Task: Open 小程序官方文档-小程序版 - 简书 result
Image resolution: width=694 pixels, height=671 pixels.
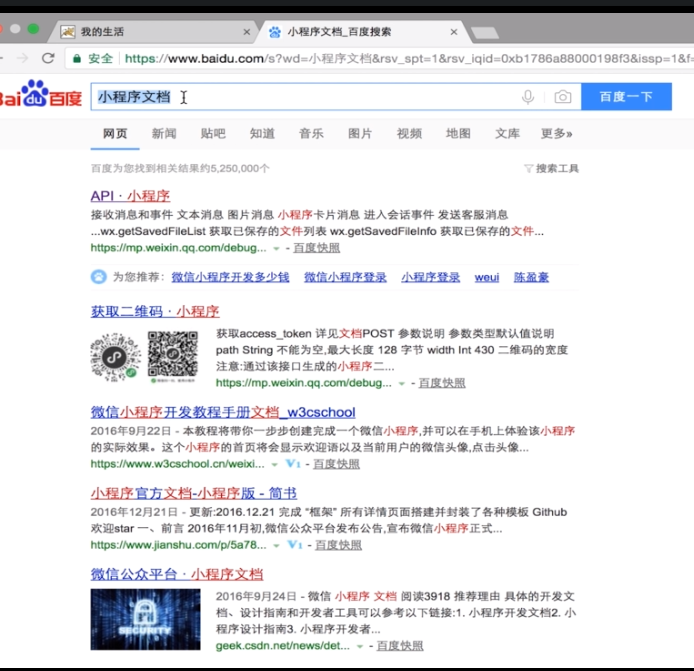Action: (x=194, y=493)
